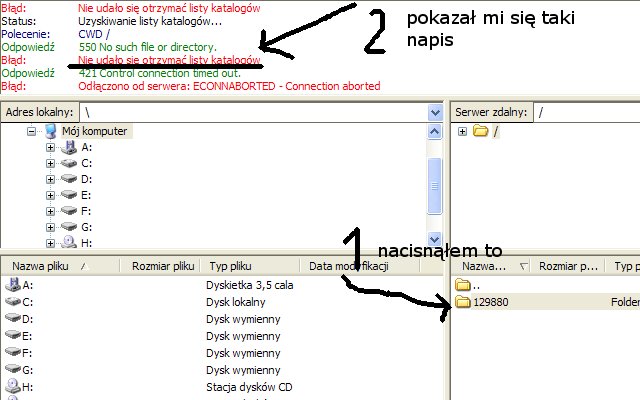Expand drive F: in local tree
The image size is (640, 400).
[x=50, y=211]
